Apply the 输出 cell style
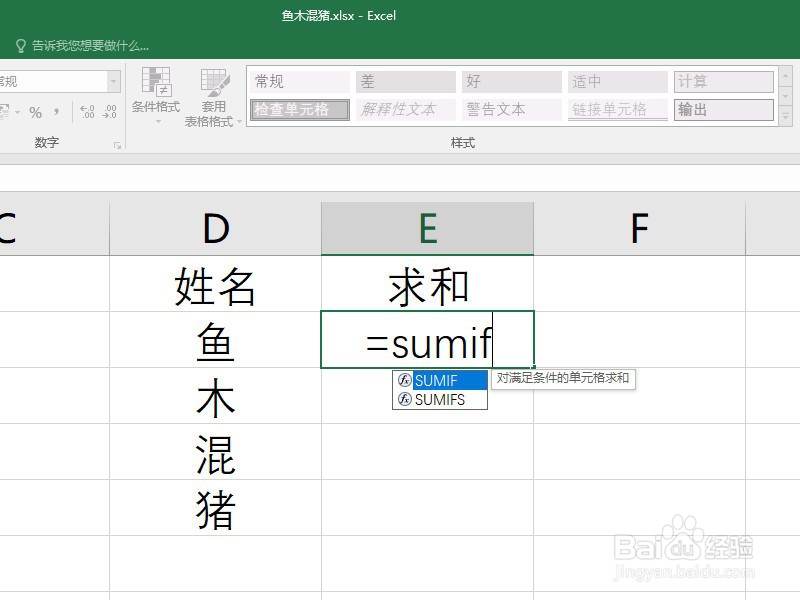Viewport: 800px width, 600px height. coord(724,110)
